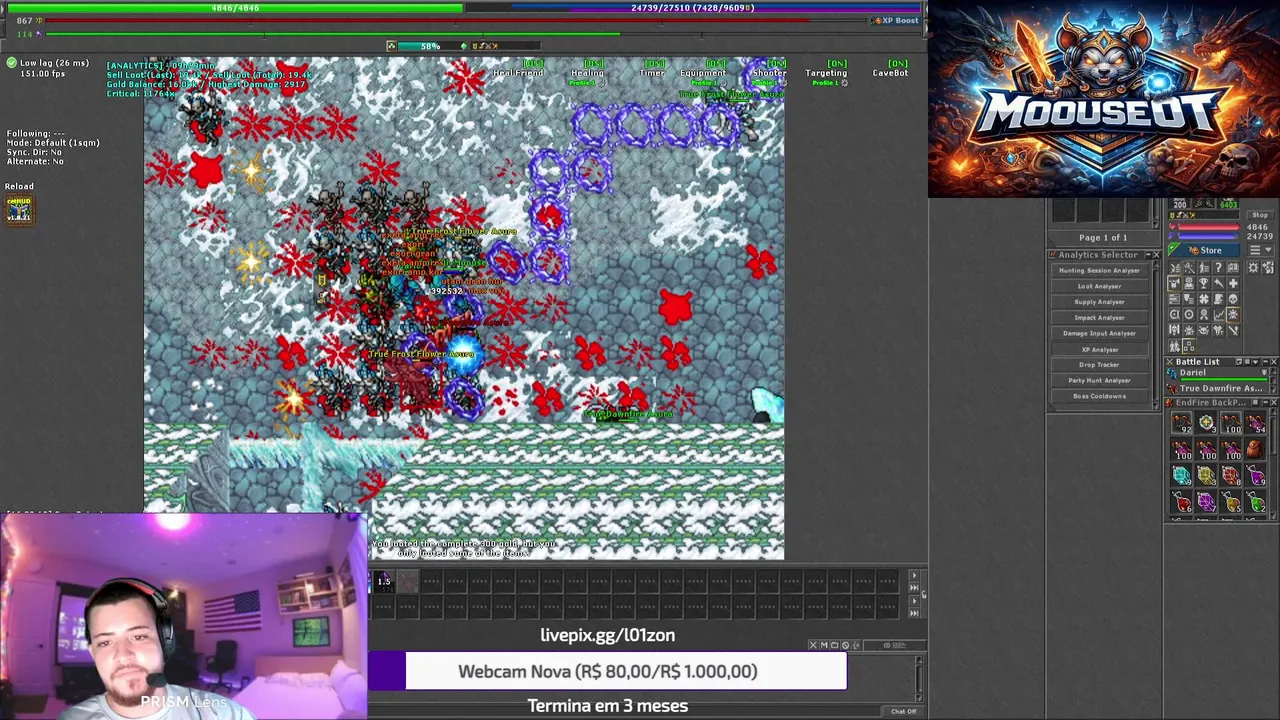Viewport: 1280px width, 720px height.
Task: Click the circular target icon
Action: [x=1189, y=314]
